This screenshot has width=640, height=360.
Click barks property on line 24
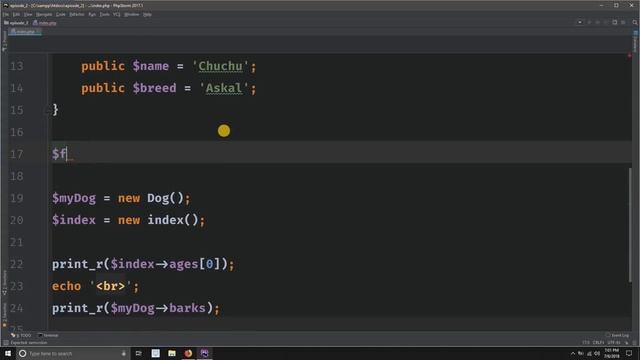tap(187, 309)
